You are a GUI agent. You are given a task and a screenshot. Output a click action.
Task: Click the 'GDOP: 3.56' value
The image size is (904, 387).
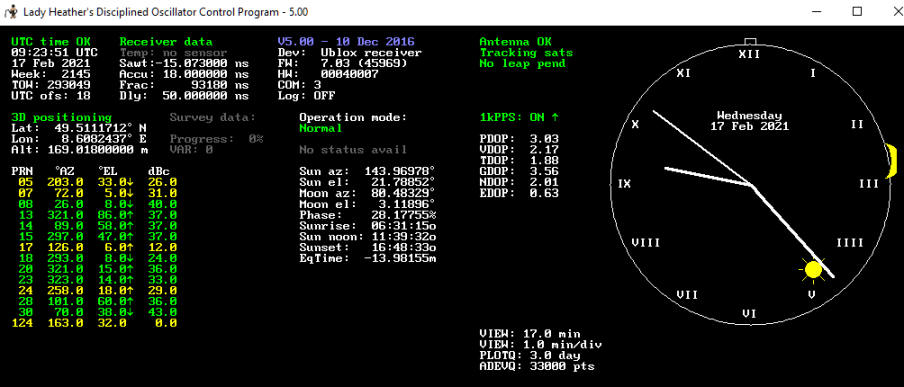point(519,171)
